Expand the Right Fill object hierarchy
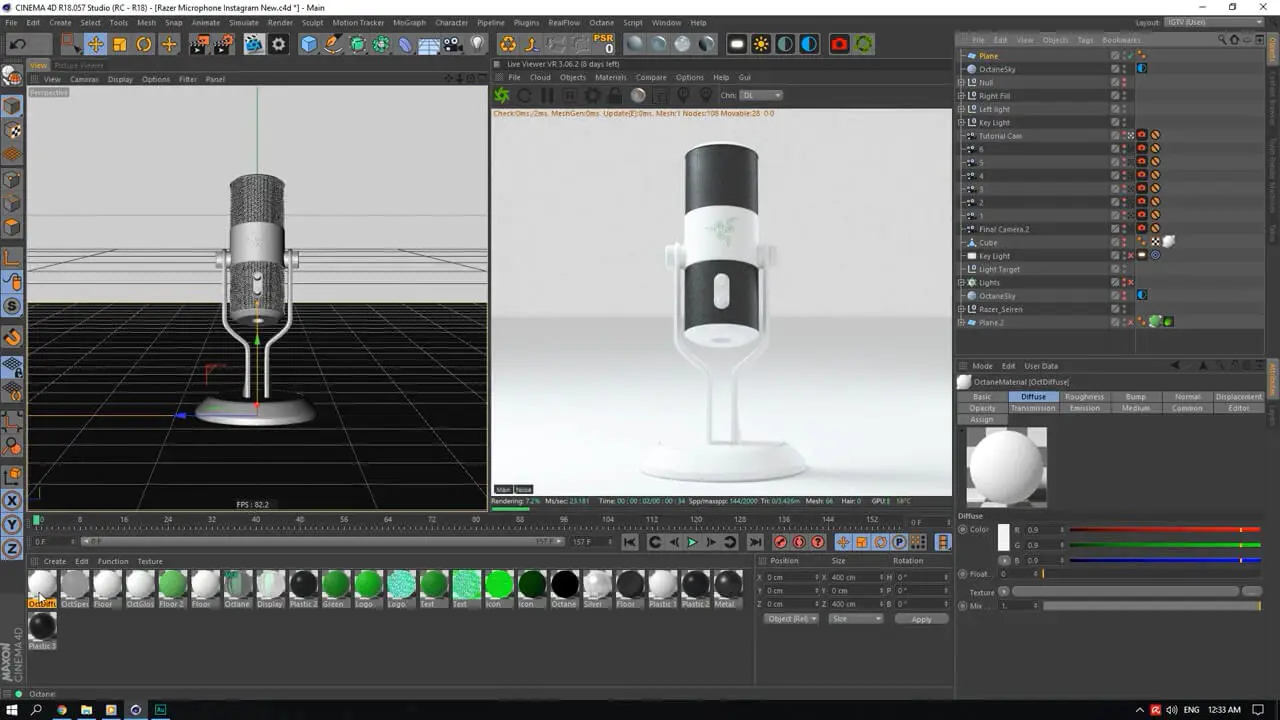 pos(961,96)
